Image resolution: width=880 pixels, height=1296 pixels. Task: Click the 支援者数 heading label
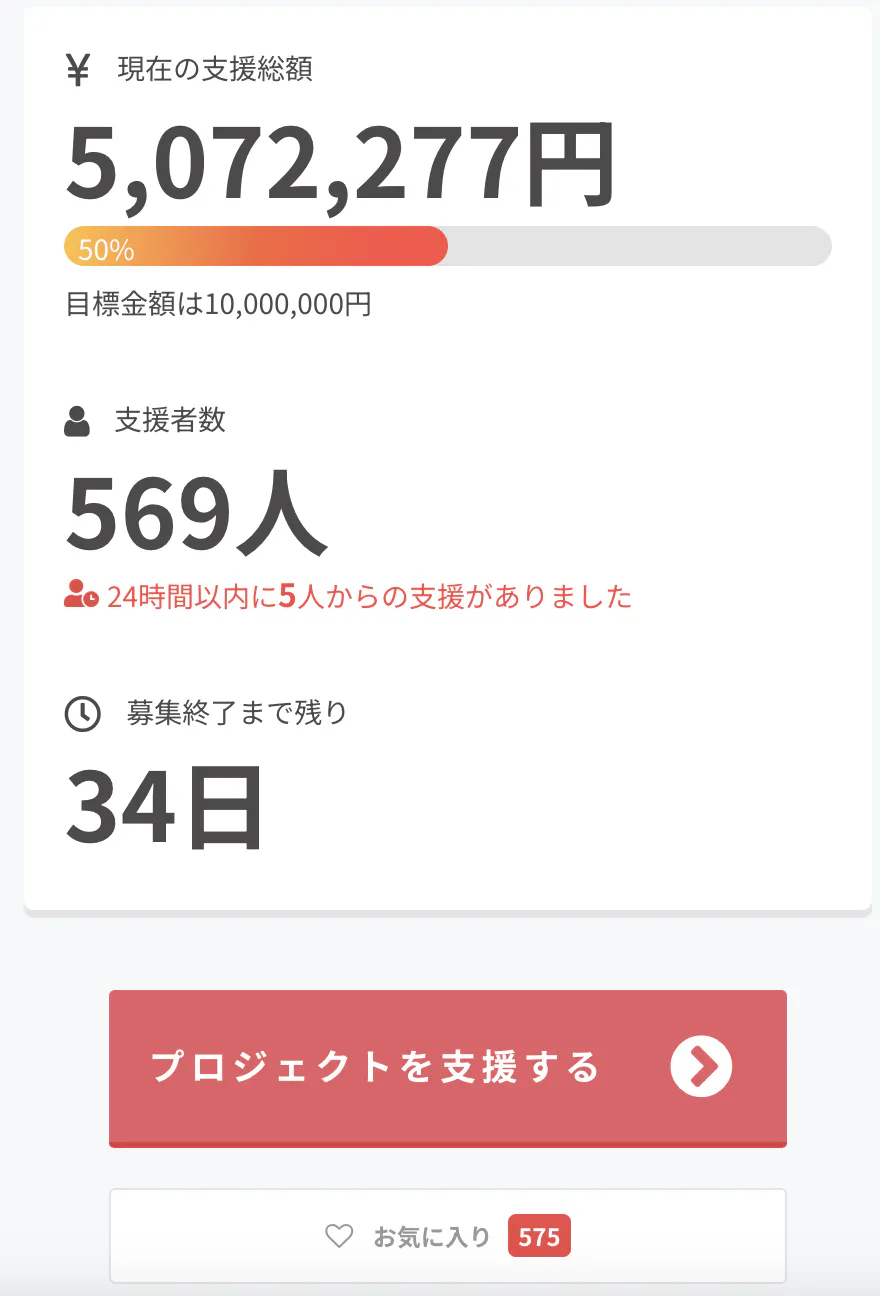click(x=170, y=420)
